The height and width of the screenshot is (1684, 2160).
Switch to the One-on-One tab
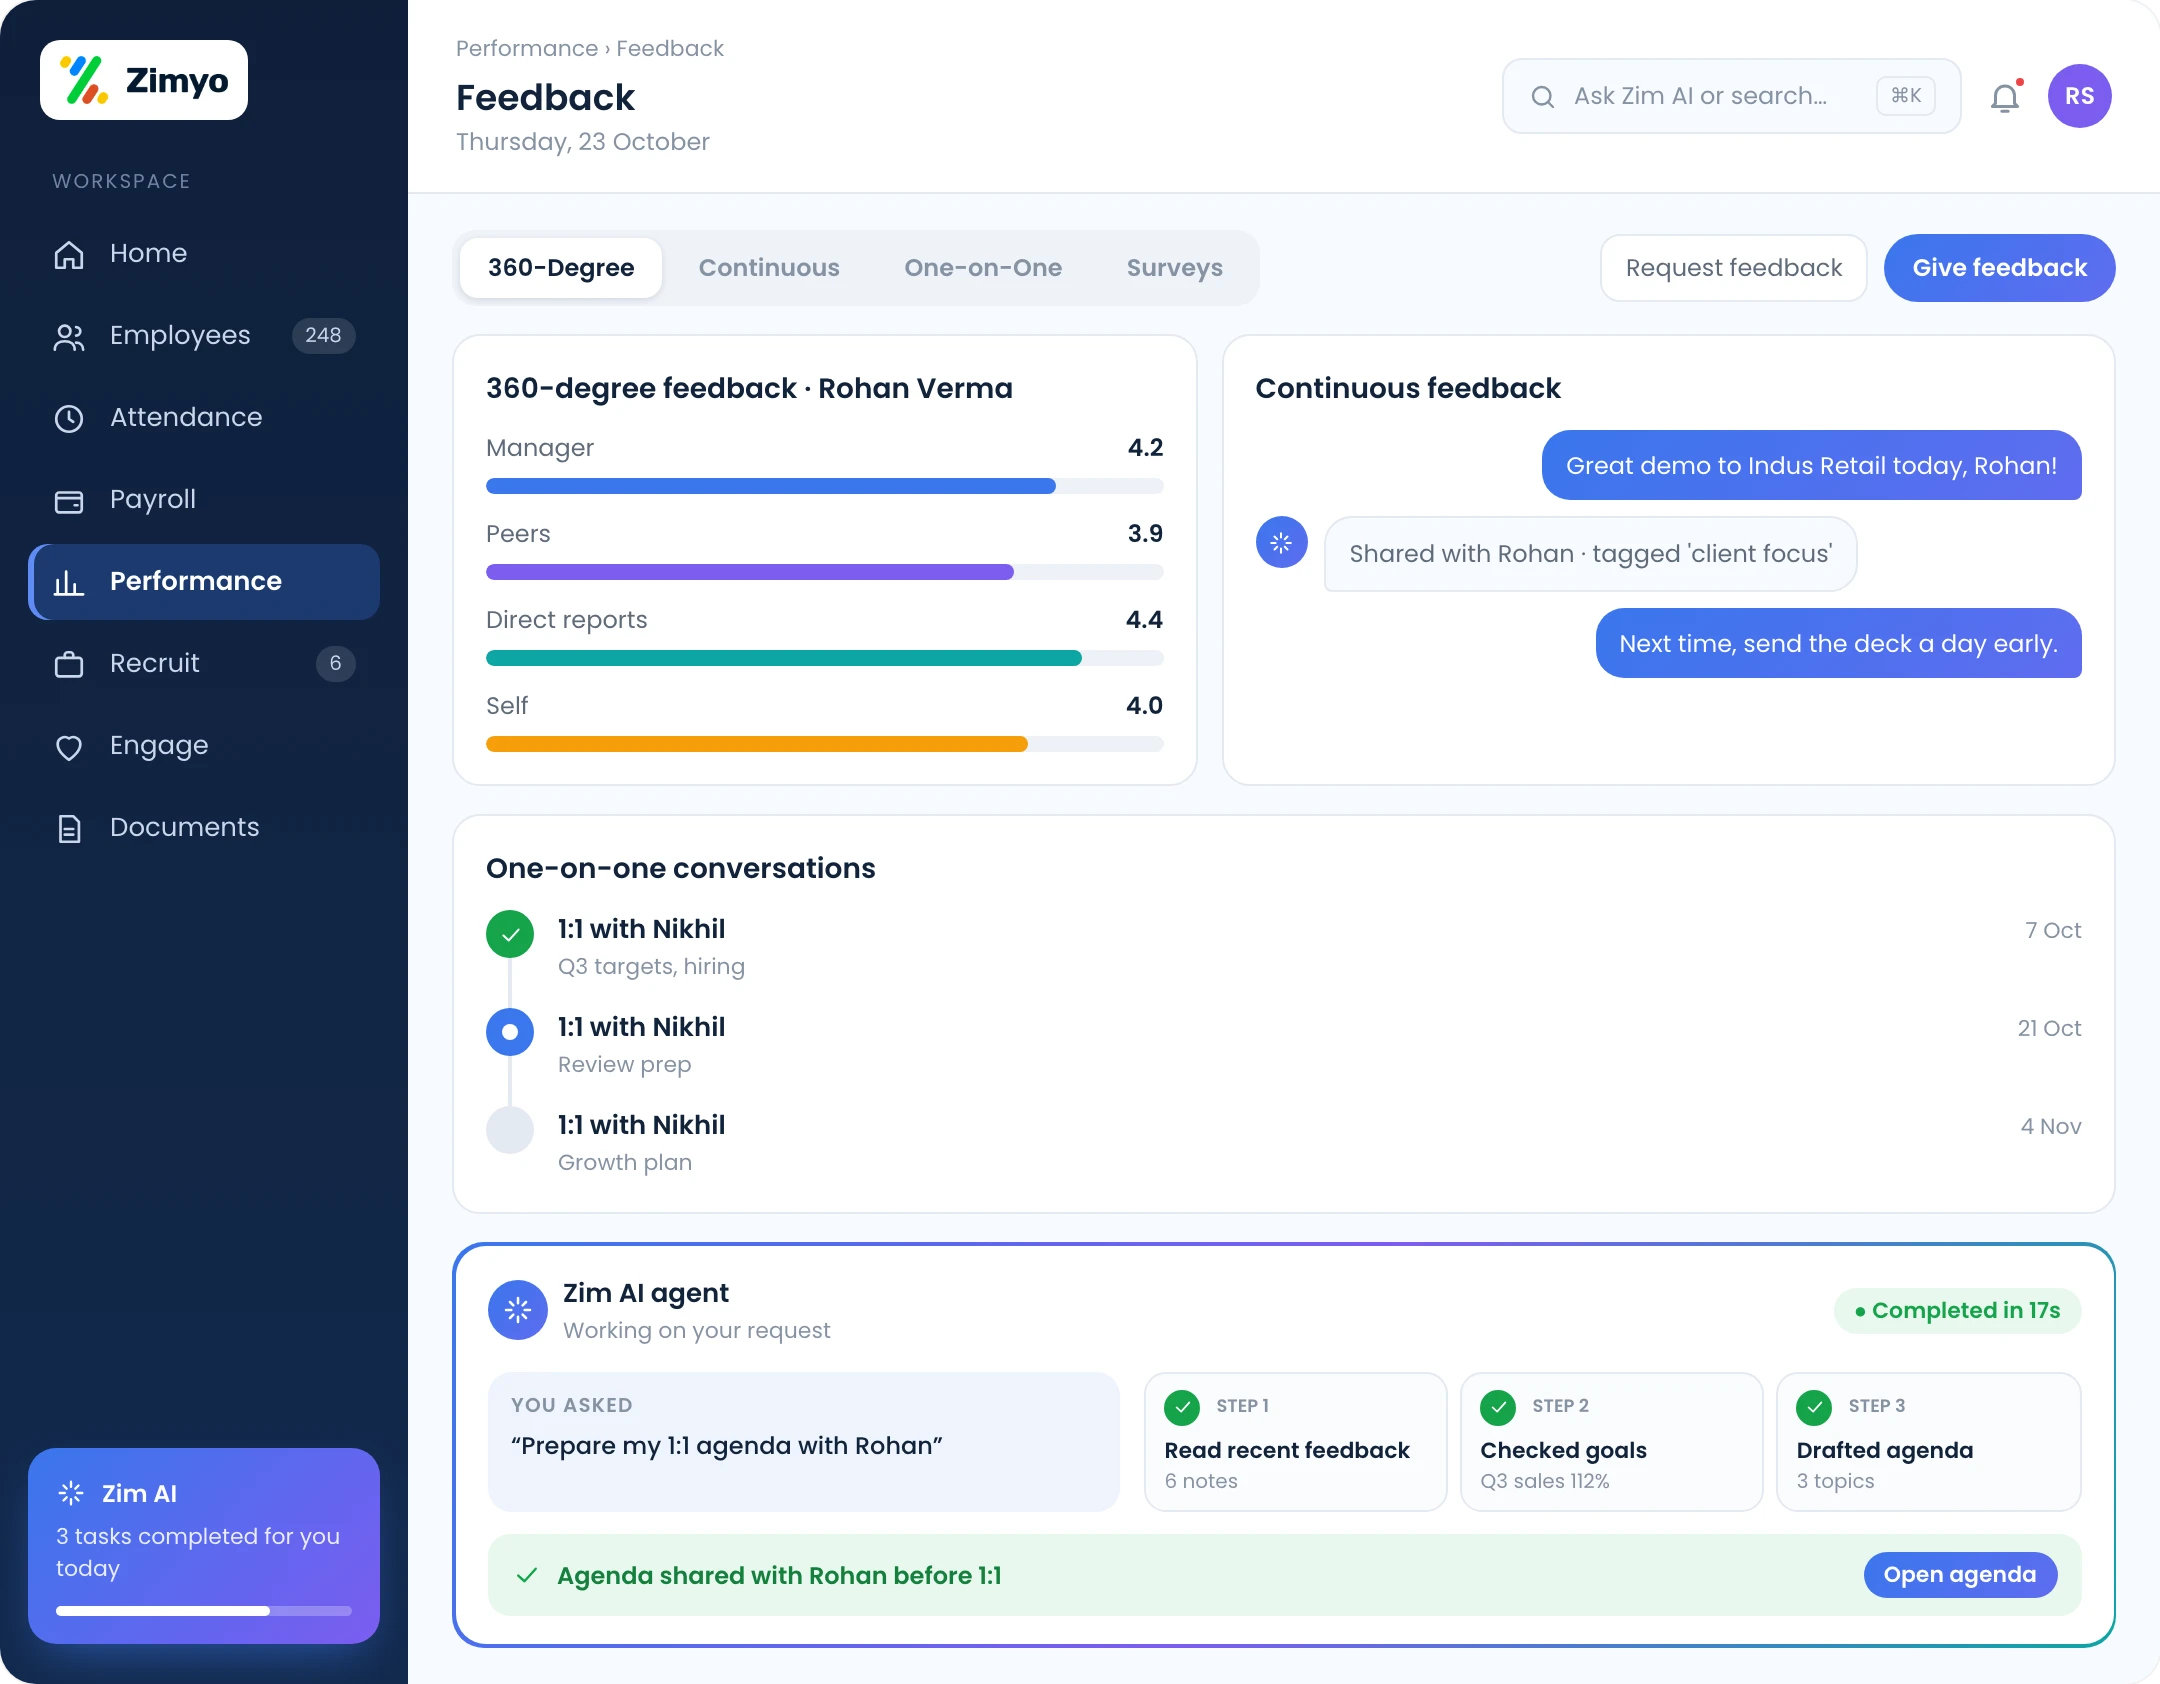coord(983,268)
